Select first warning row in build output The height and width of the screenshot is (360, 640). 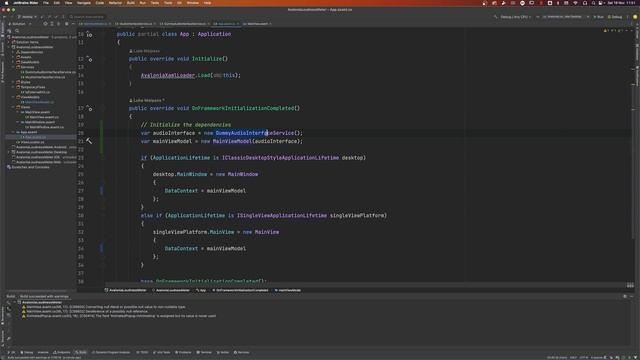tap(104, 307)
